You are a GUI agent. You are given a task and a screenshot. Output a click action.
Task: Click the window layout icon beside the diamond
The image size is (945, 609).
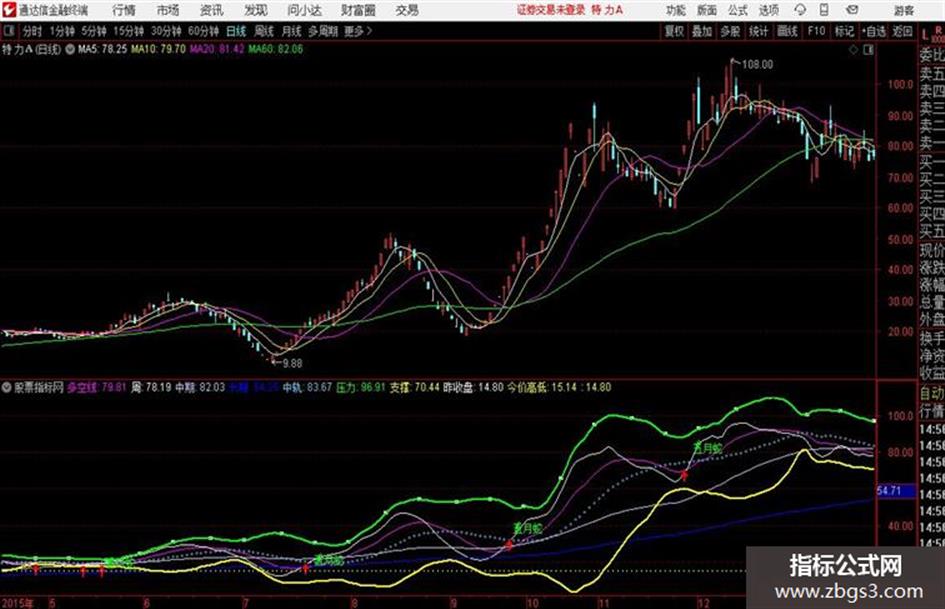tap(868, 50)
